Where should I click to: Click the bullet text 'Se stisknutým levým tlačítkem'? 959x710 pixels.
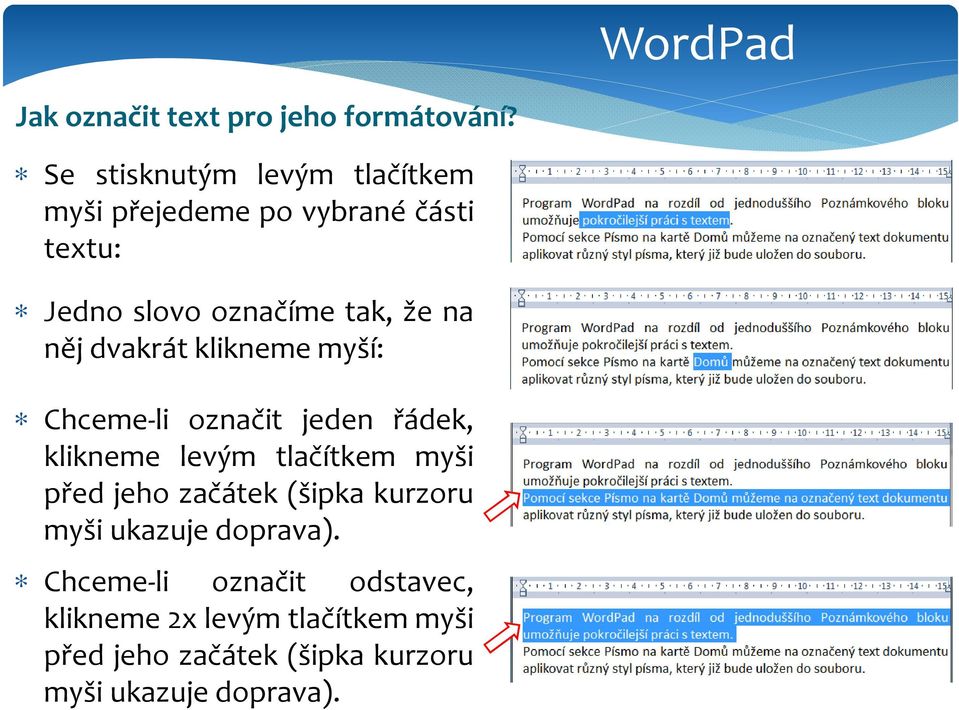pos(259,175)
